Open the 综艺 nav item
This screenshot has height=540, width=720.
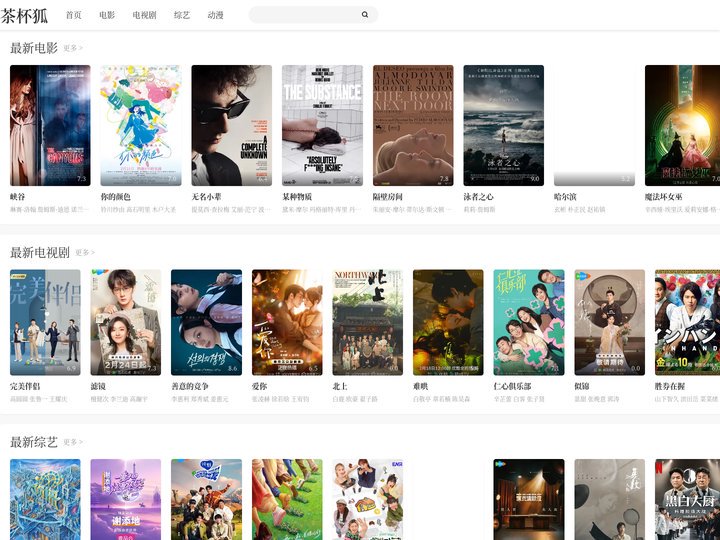[x=182, y=15]
